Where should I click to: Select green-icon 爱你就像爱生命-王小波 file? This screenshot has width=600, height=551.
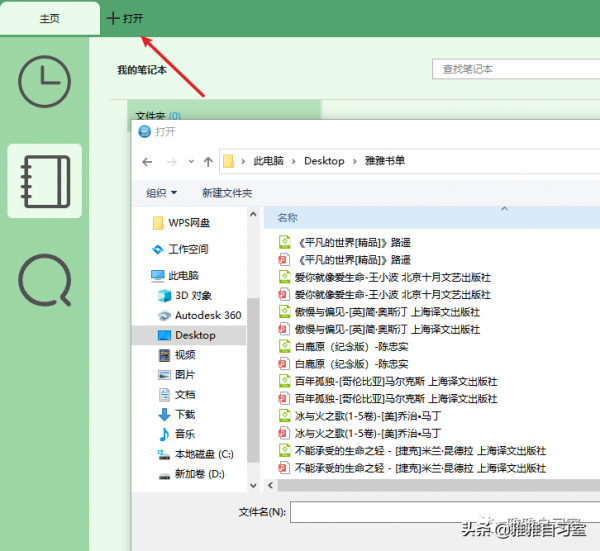[x=385, y=277]
